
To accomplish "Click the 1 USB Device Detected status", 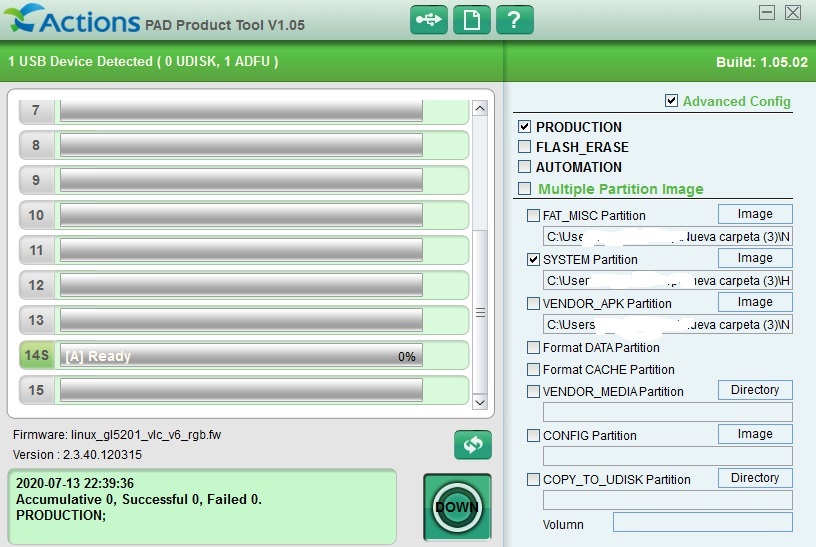I will point(143,61).
